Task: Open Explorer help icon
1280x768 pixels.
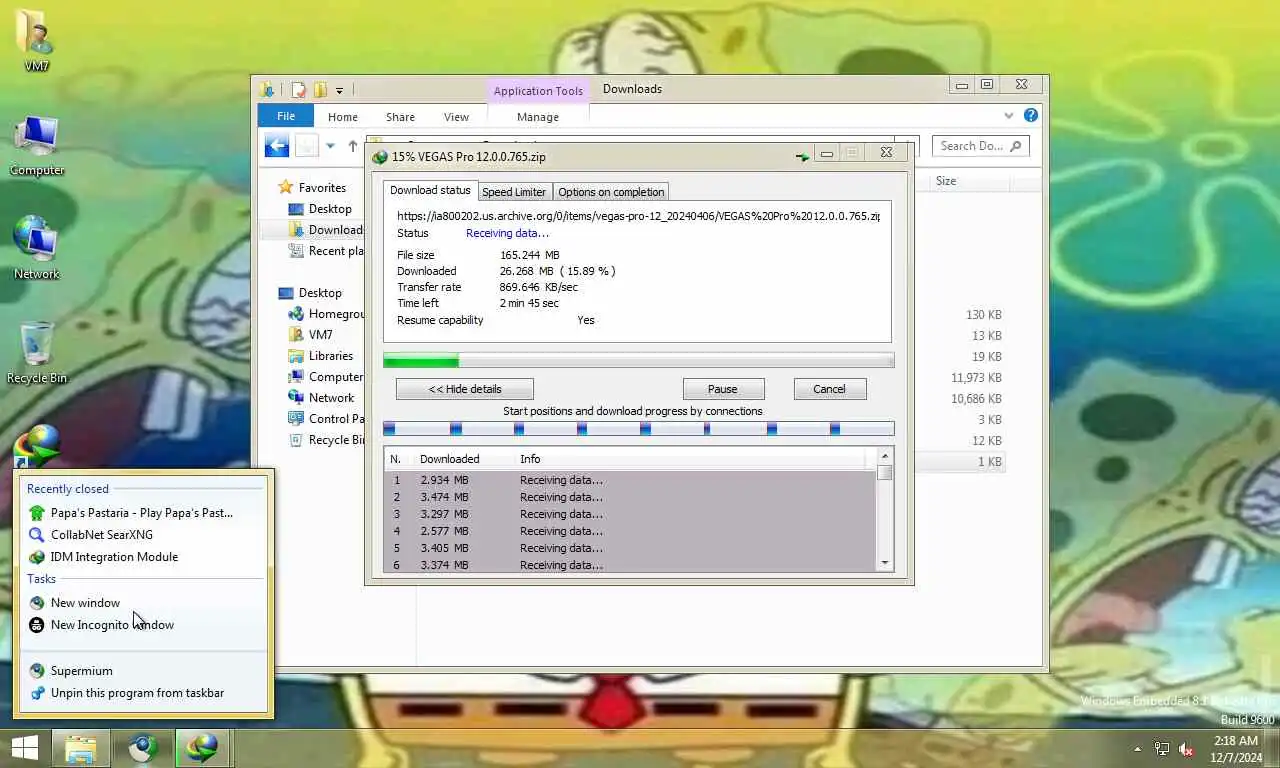Action: click(x=1031, y=116)
